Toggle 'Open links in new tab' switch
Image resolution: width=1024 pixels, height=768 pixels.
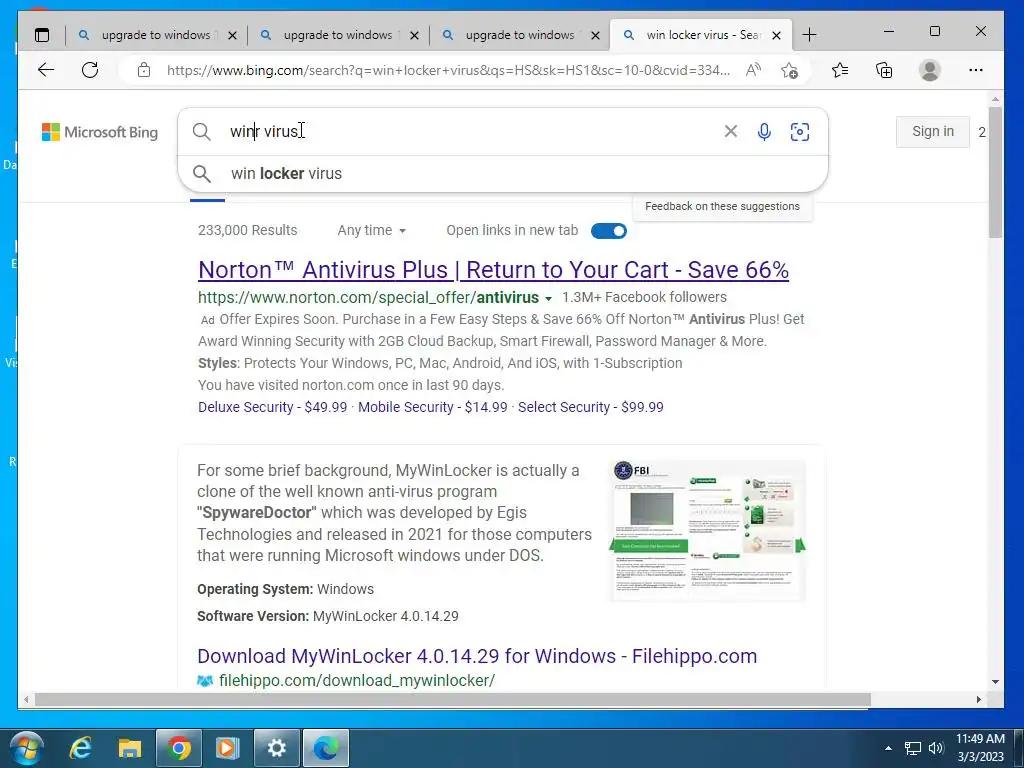click(x=609, y=231)
